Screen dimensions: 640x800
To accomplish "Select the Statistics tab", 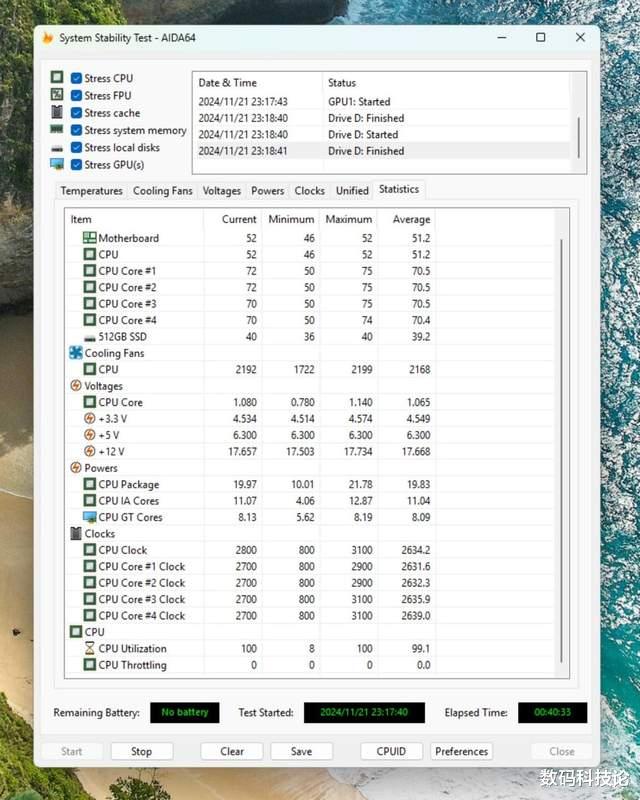I will point(399,189).
